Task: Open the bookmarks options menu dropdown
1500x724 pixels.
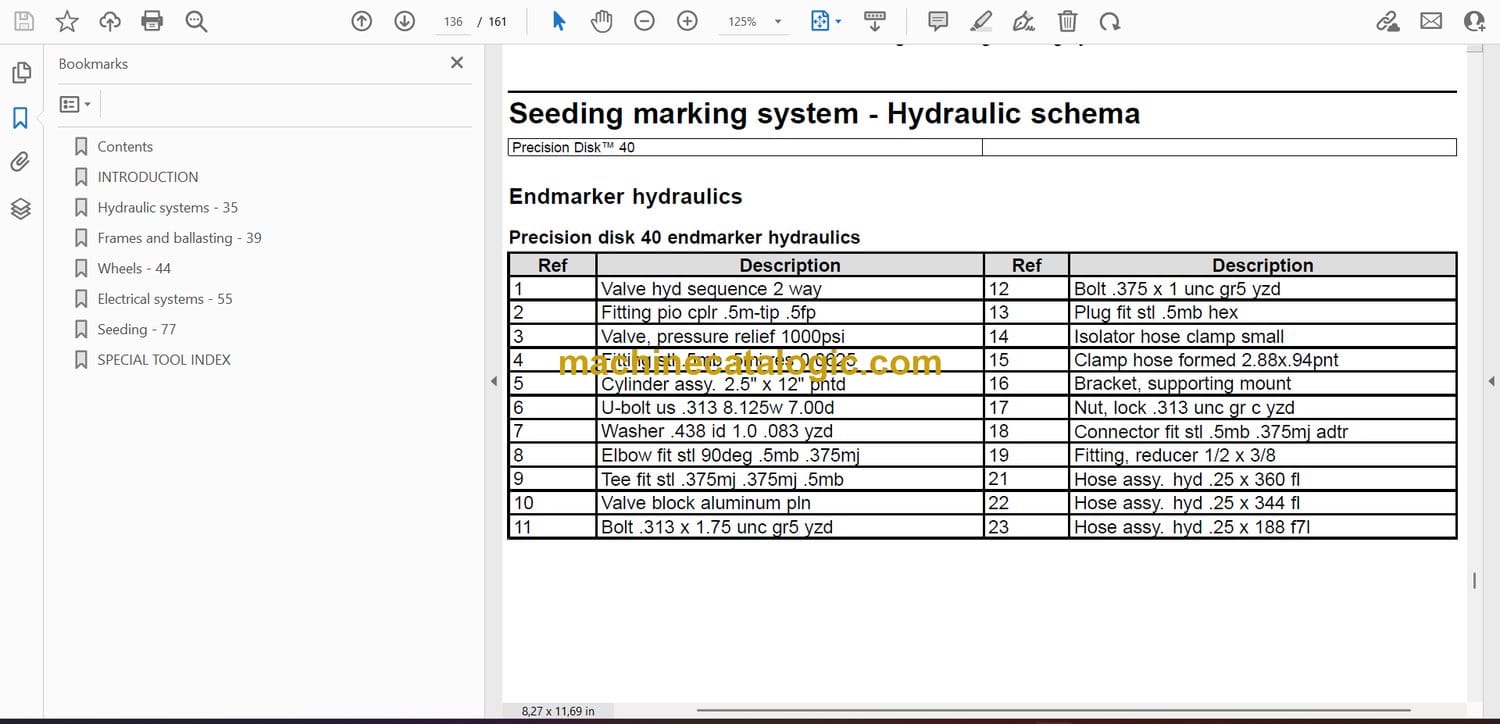Action: (x=75, y=104)
